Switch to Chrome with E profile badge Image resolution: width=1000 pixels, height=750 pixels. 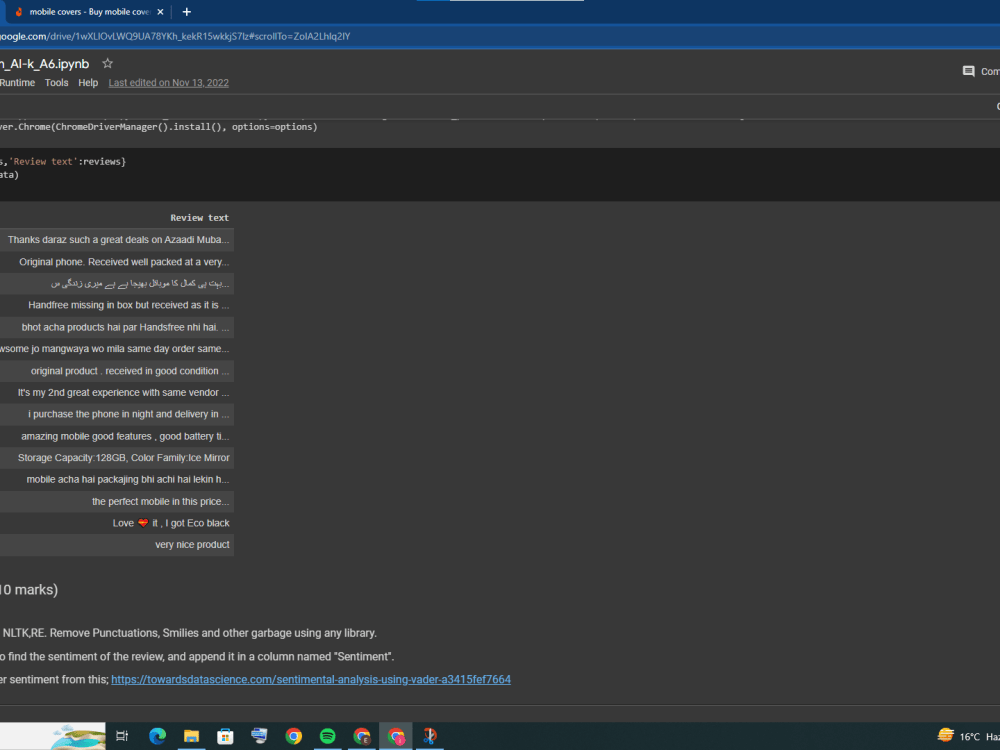362,736
